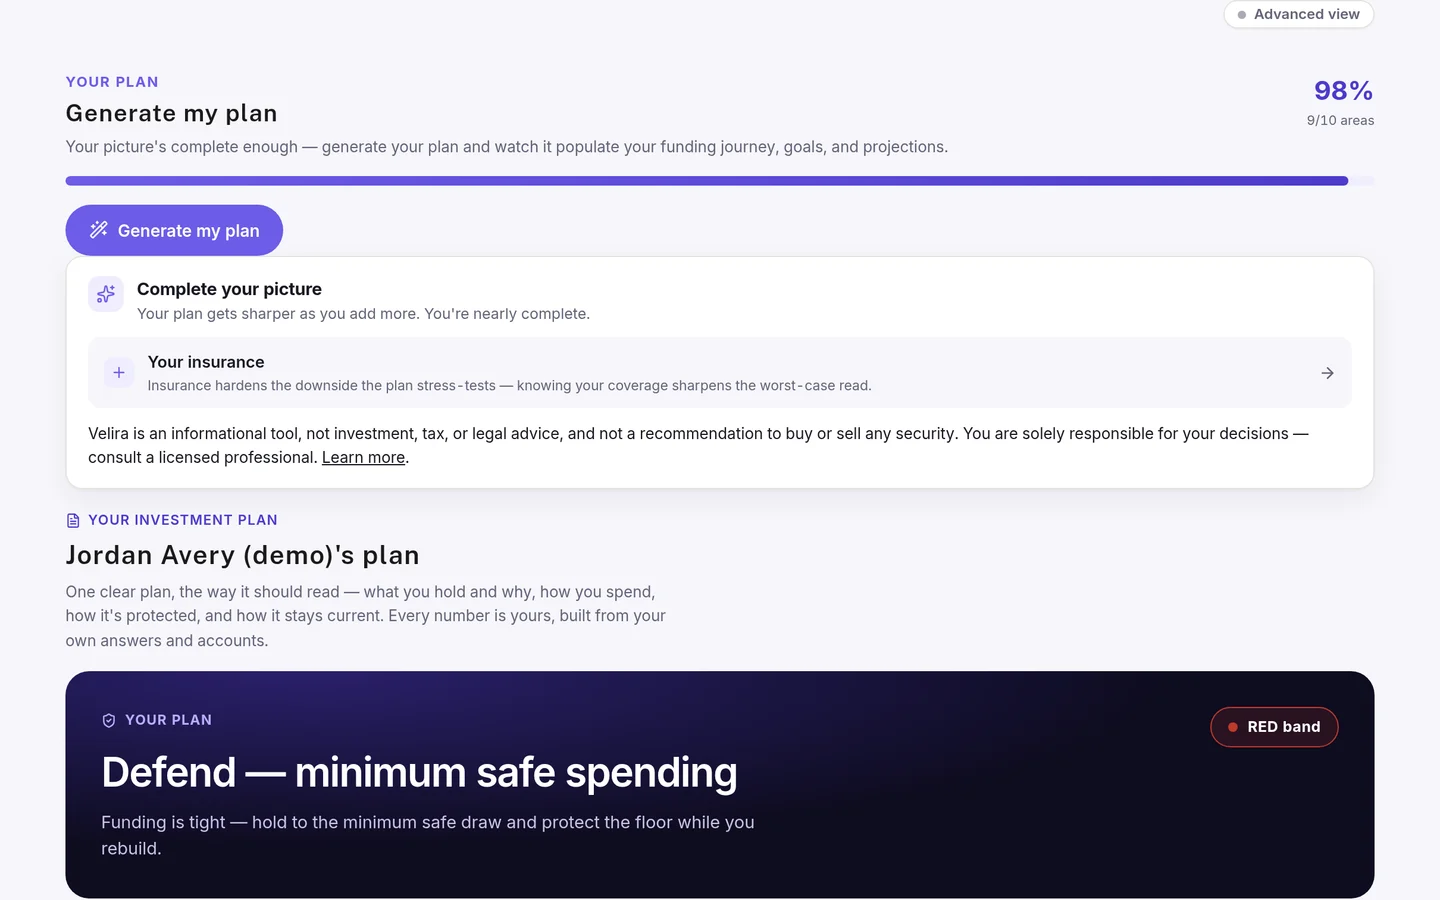
Task: Click the Generate my plan button
Action: pyautogui.click(x=174, y=230)
